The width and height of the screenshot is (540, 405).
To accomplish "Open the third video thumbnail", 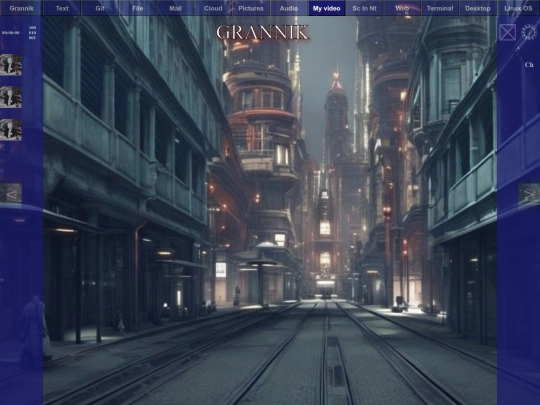I will 11,129.
